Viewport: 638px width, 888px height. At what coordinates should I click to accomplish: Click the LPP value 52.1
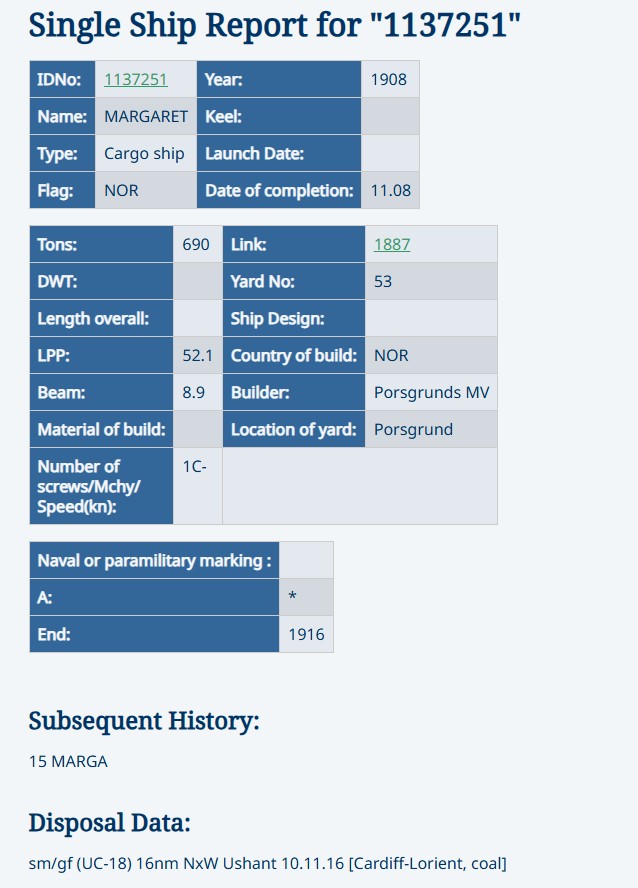point(198,355)
